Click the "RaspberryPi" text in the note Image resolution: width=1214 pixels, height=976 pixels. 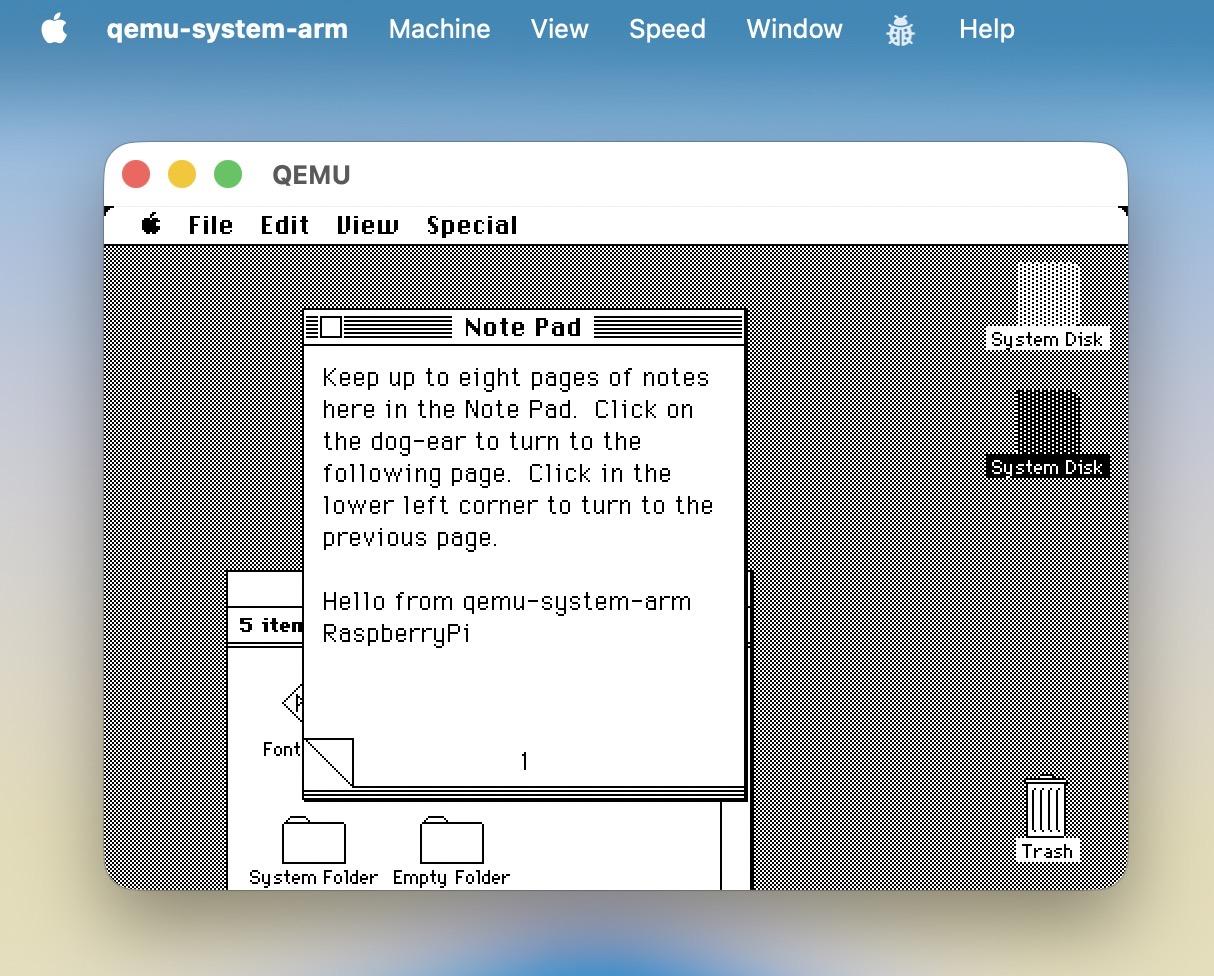point(396,634)
